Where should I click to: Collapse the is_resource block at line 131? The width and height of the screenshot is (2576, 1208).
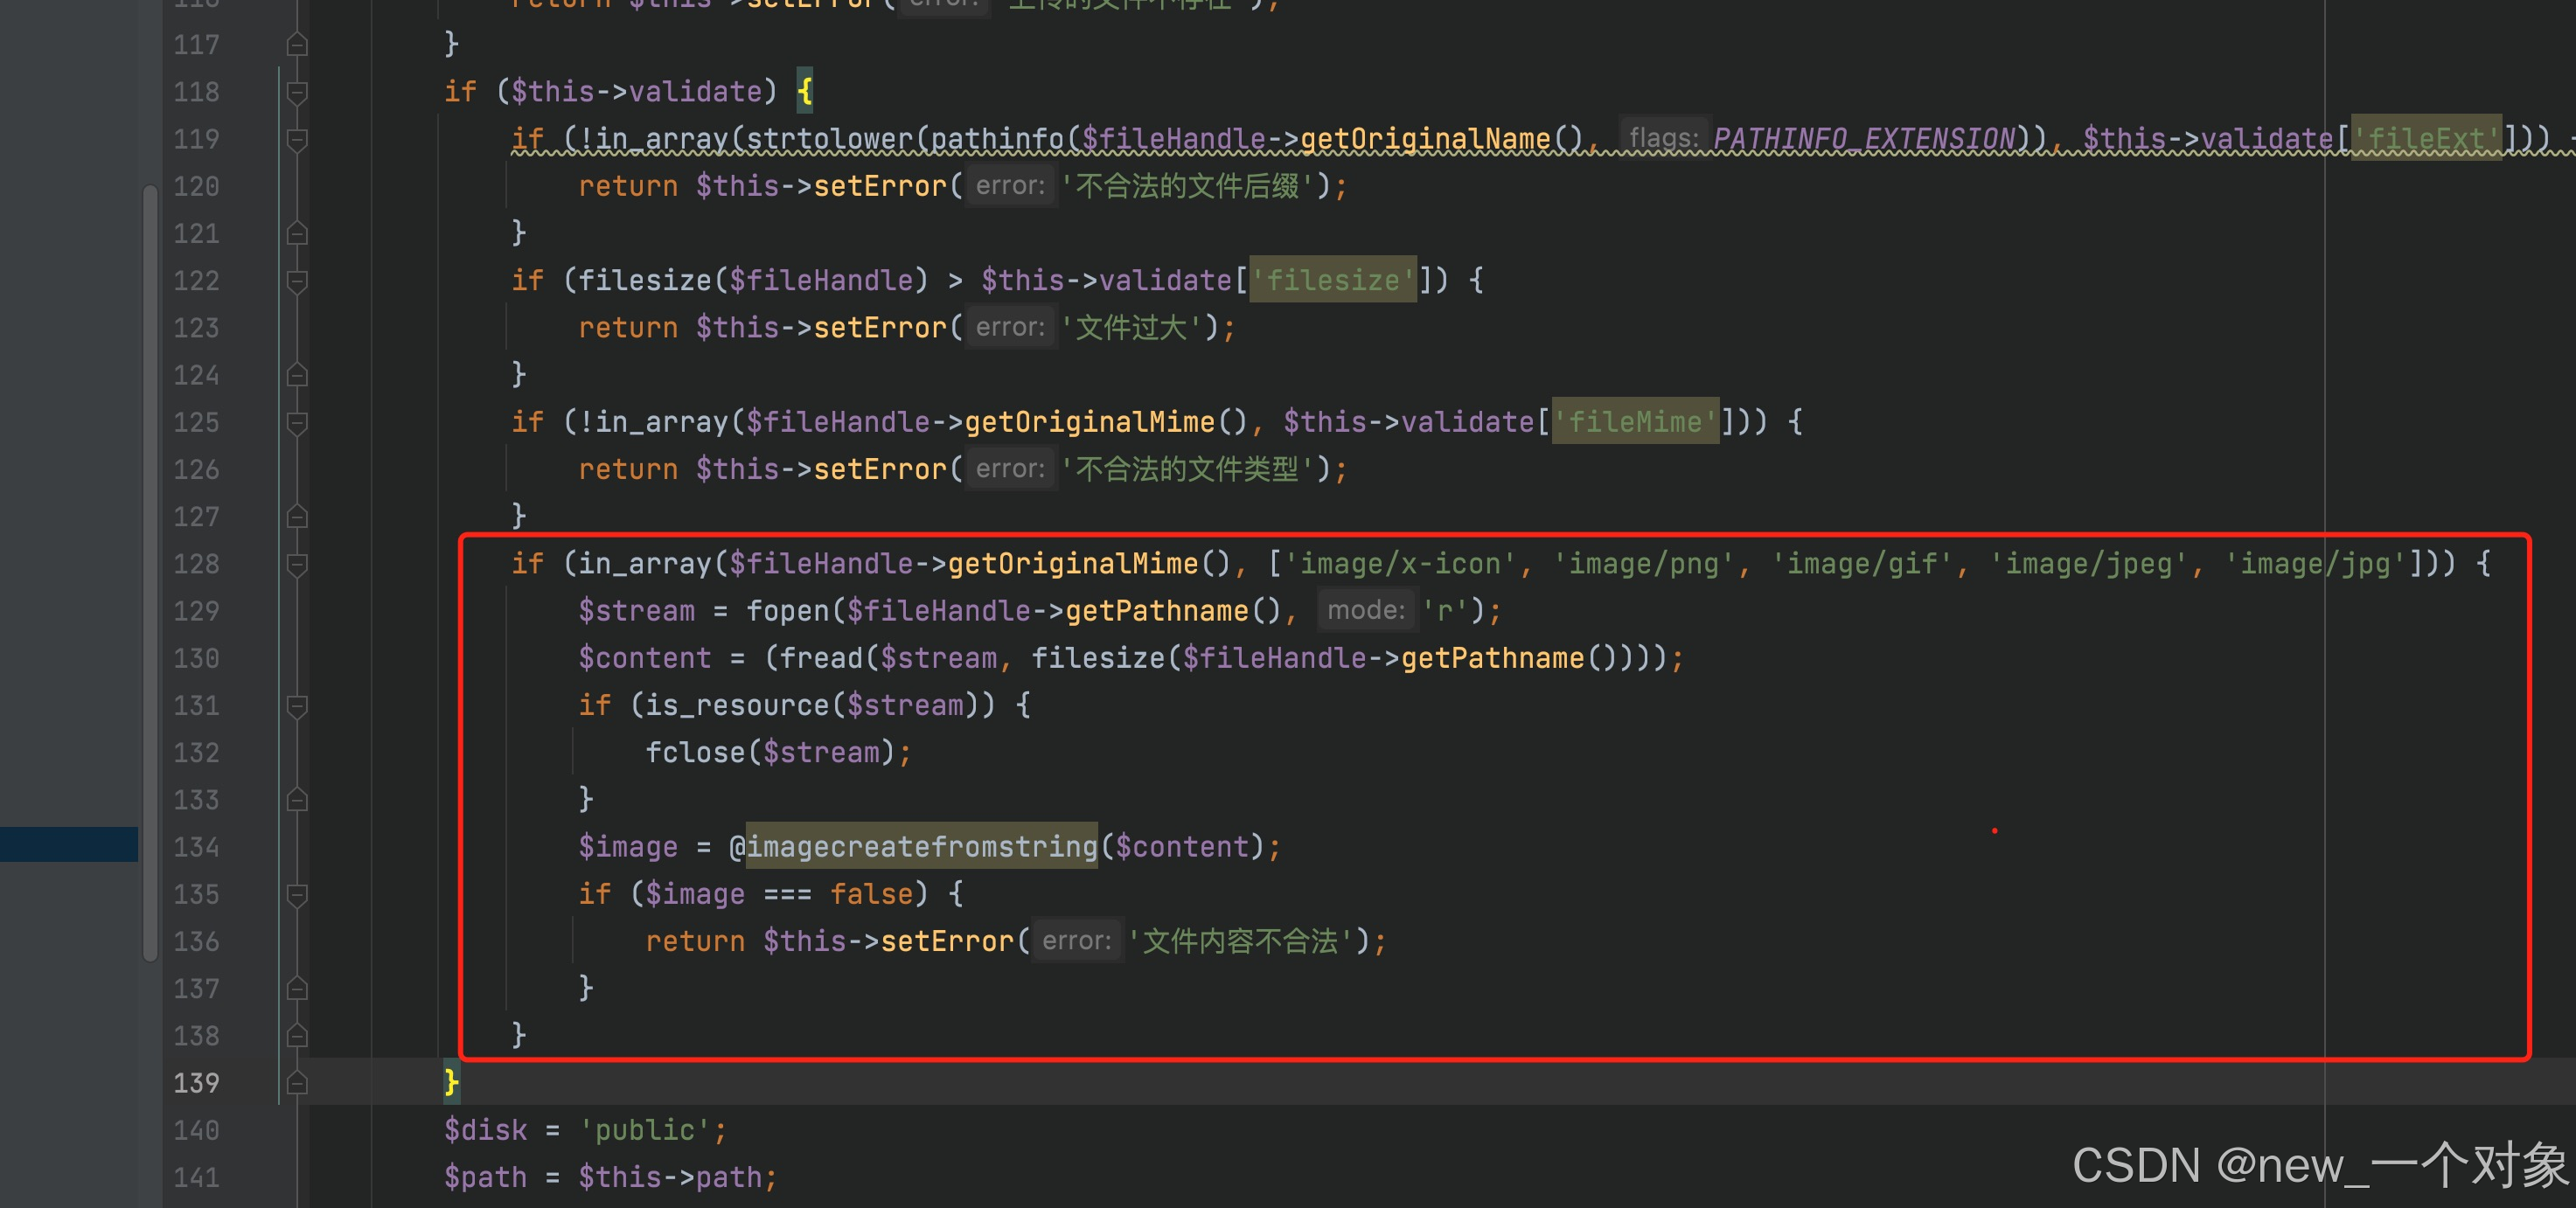click(x=297, y=706)
